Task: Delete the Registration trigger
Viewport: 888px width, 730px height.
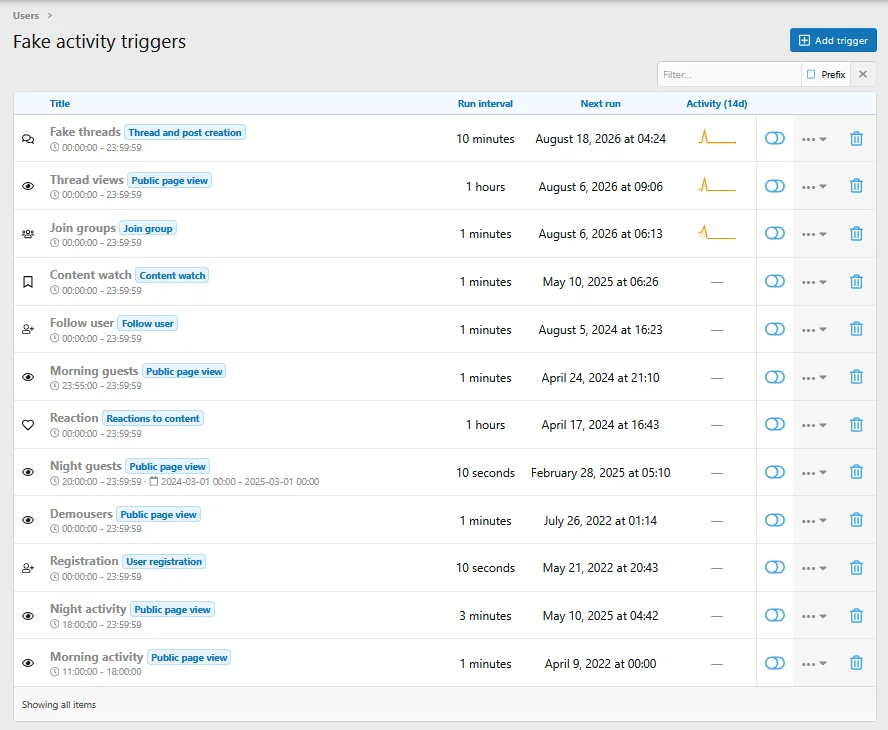Action: click(856, 567)
